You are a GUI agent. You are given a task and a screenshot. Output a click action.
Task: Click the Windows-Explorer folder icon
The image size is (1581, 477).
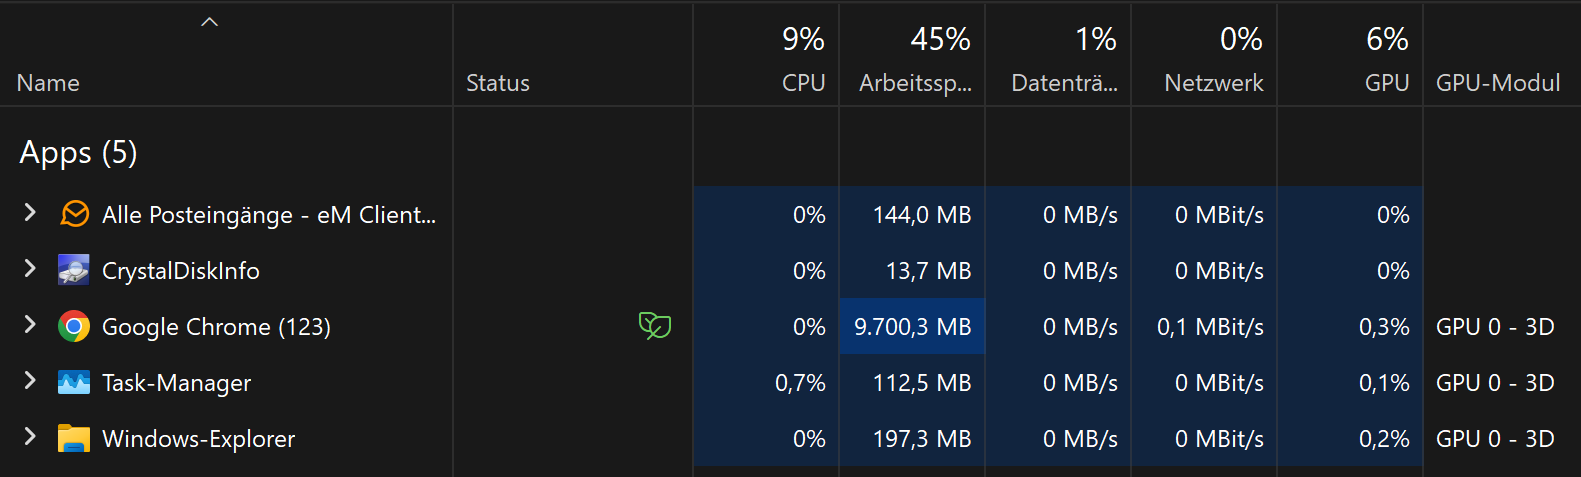(x=74, y=438)
